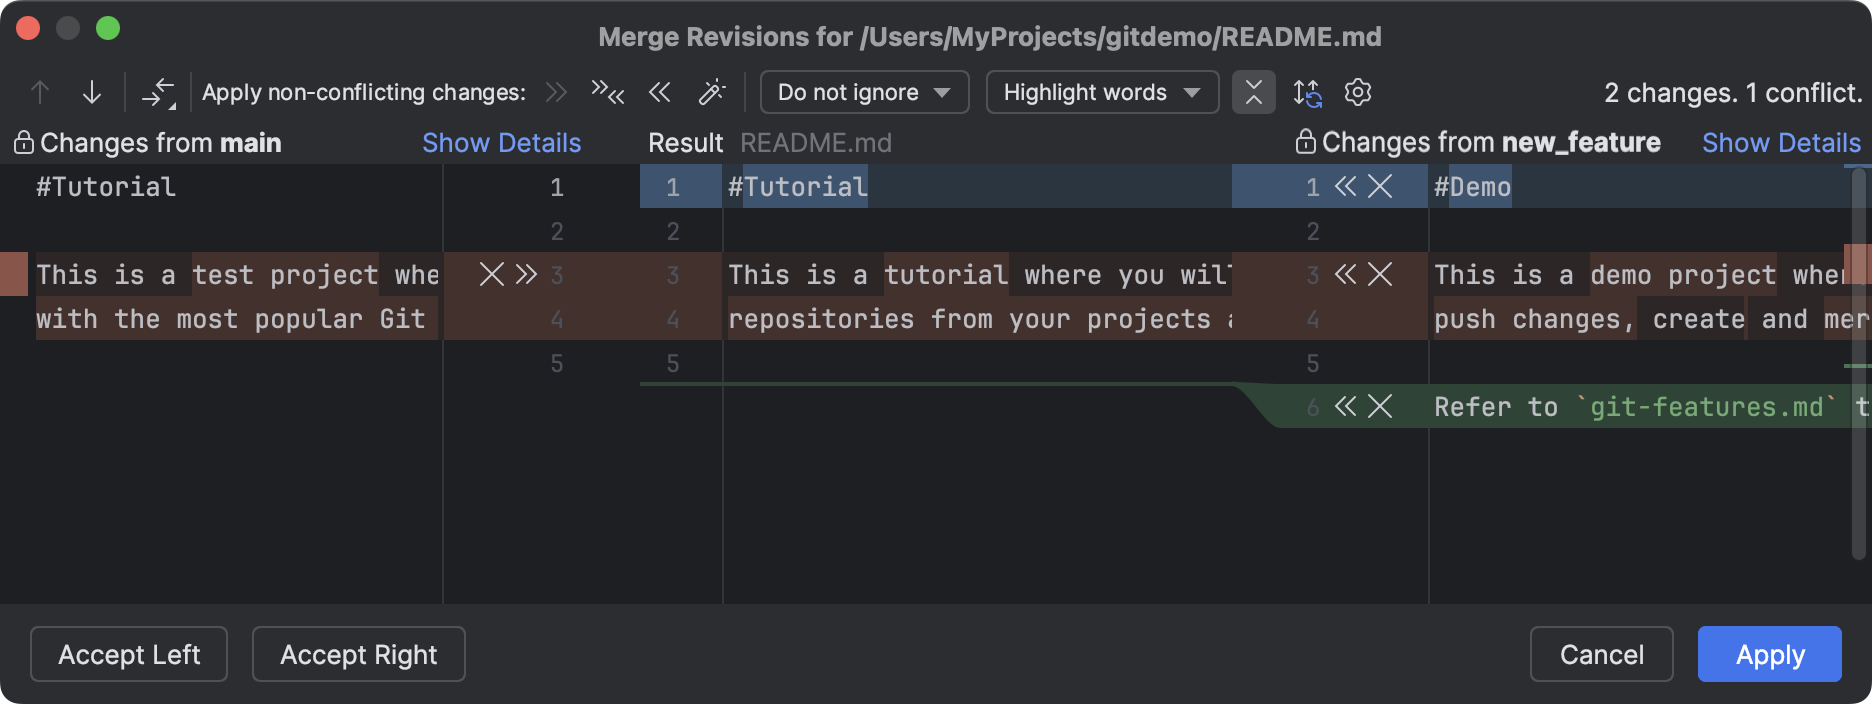1872x704 pixels.
Task: Jump to next difference arrow
Action: (92, 93)
